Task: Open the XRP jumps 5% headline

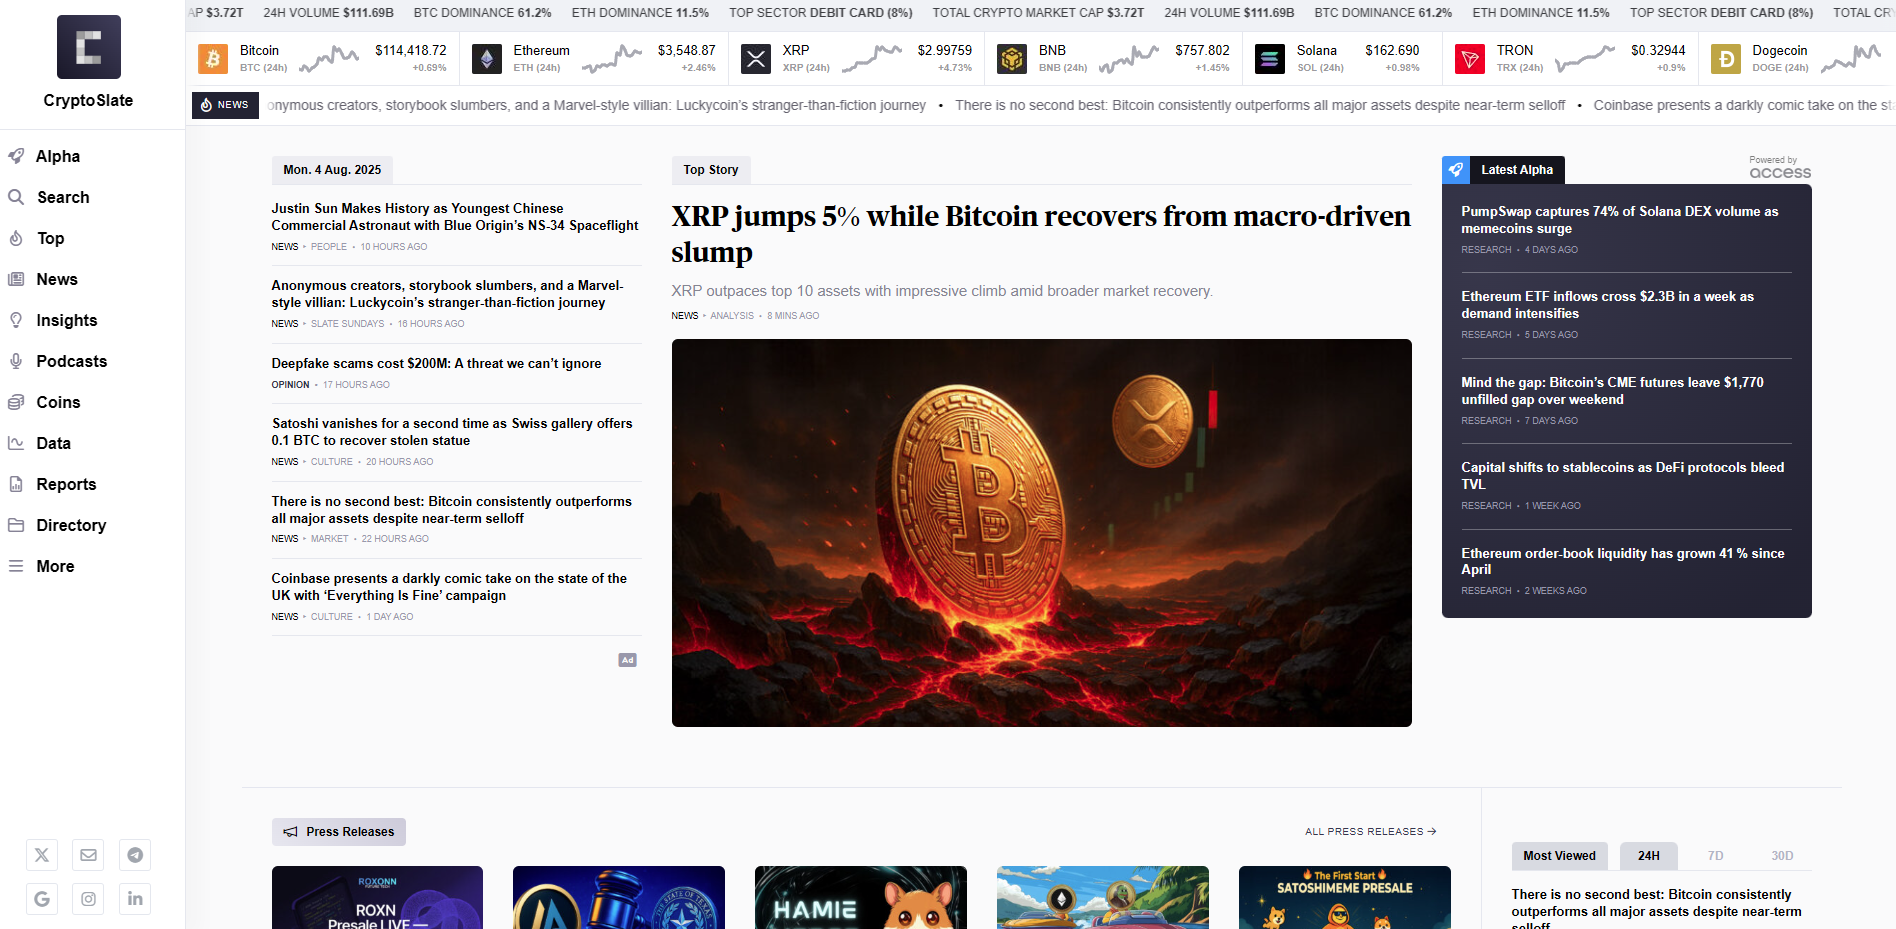Action: click(x=1041, y=234)
